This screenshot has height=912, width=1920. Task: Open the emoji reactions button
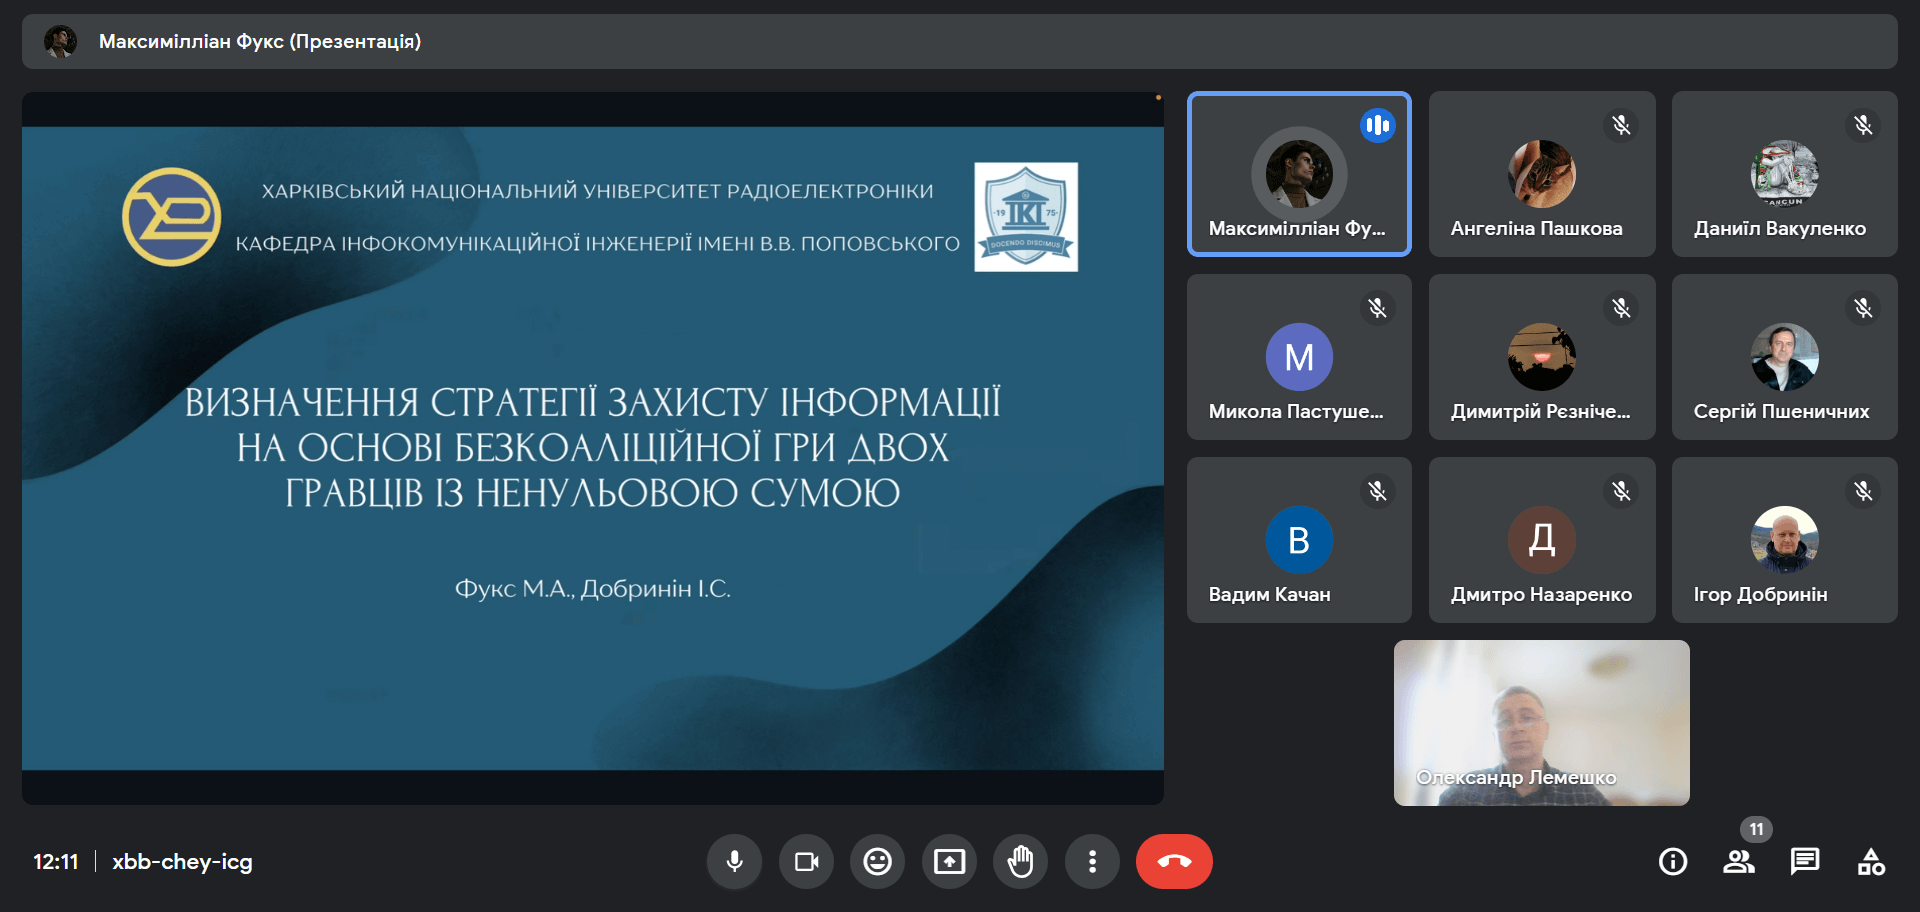pos(877,861)
